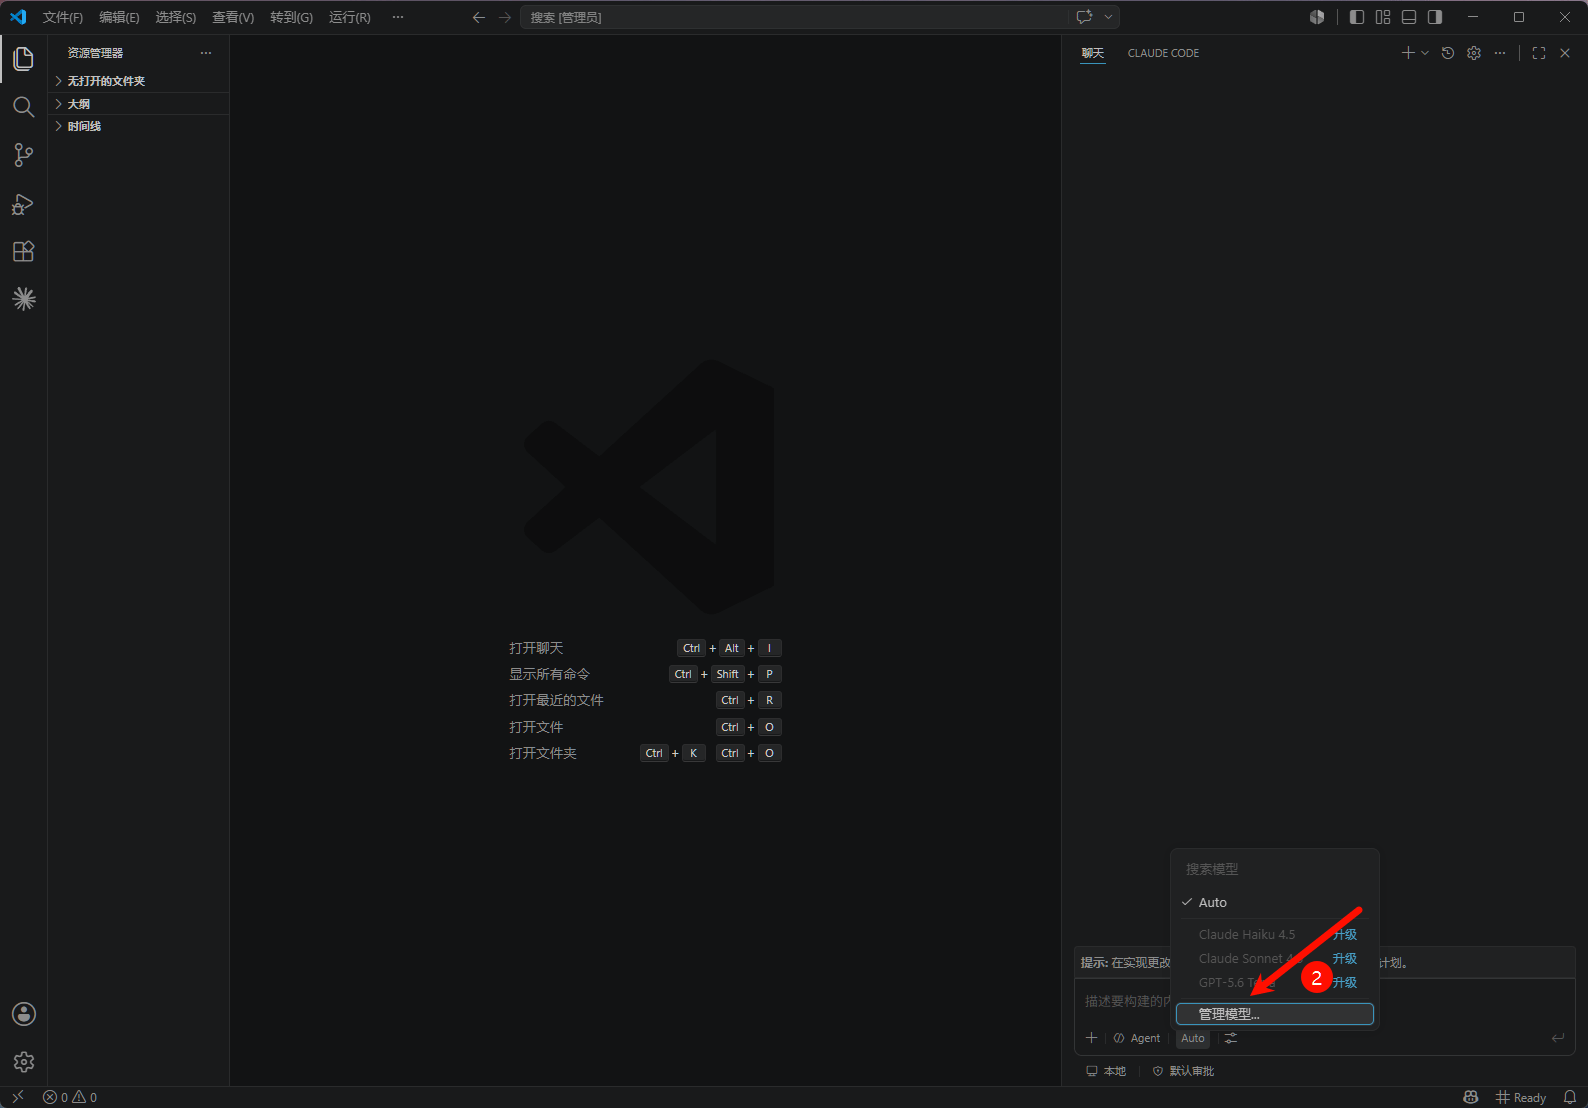Open chat panel more actions ellipsis

[x=1500, y=53]
